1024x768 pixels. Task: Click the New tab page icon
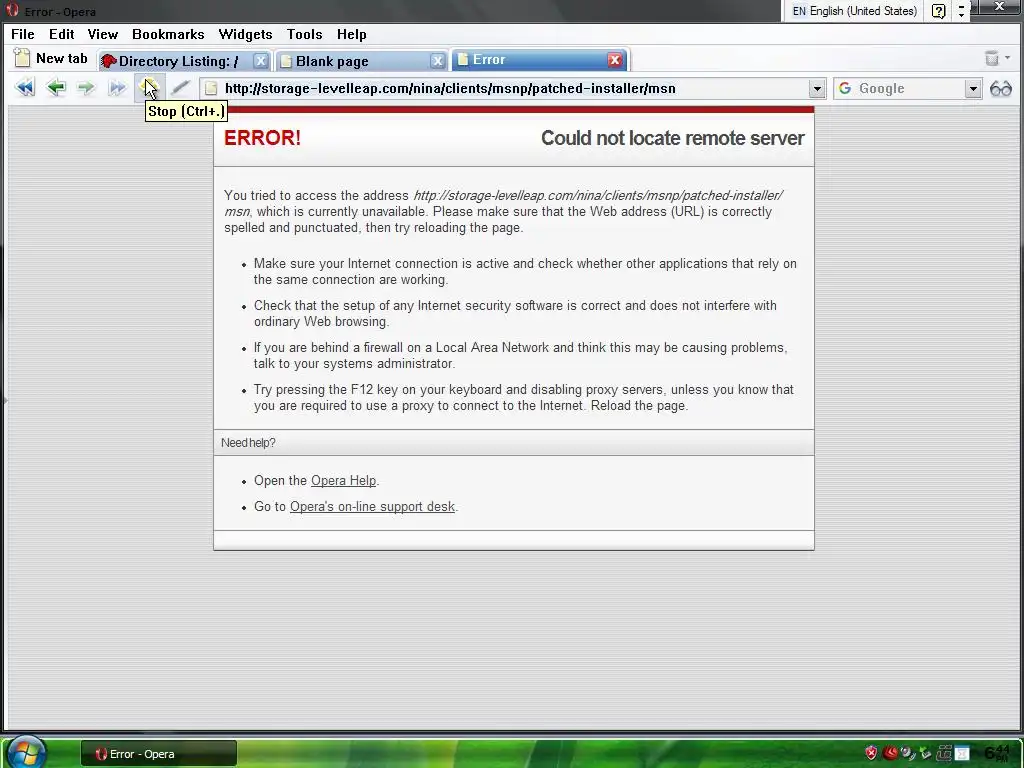pos(22,58)
